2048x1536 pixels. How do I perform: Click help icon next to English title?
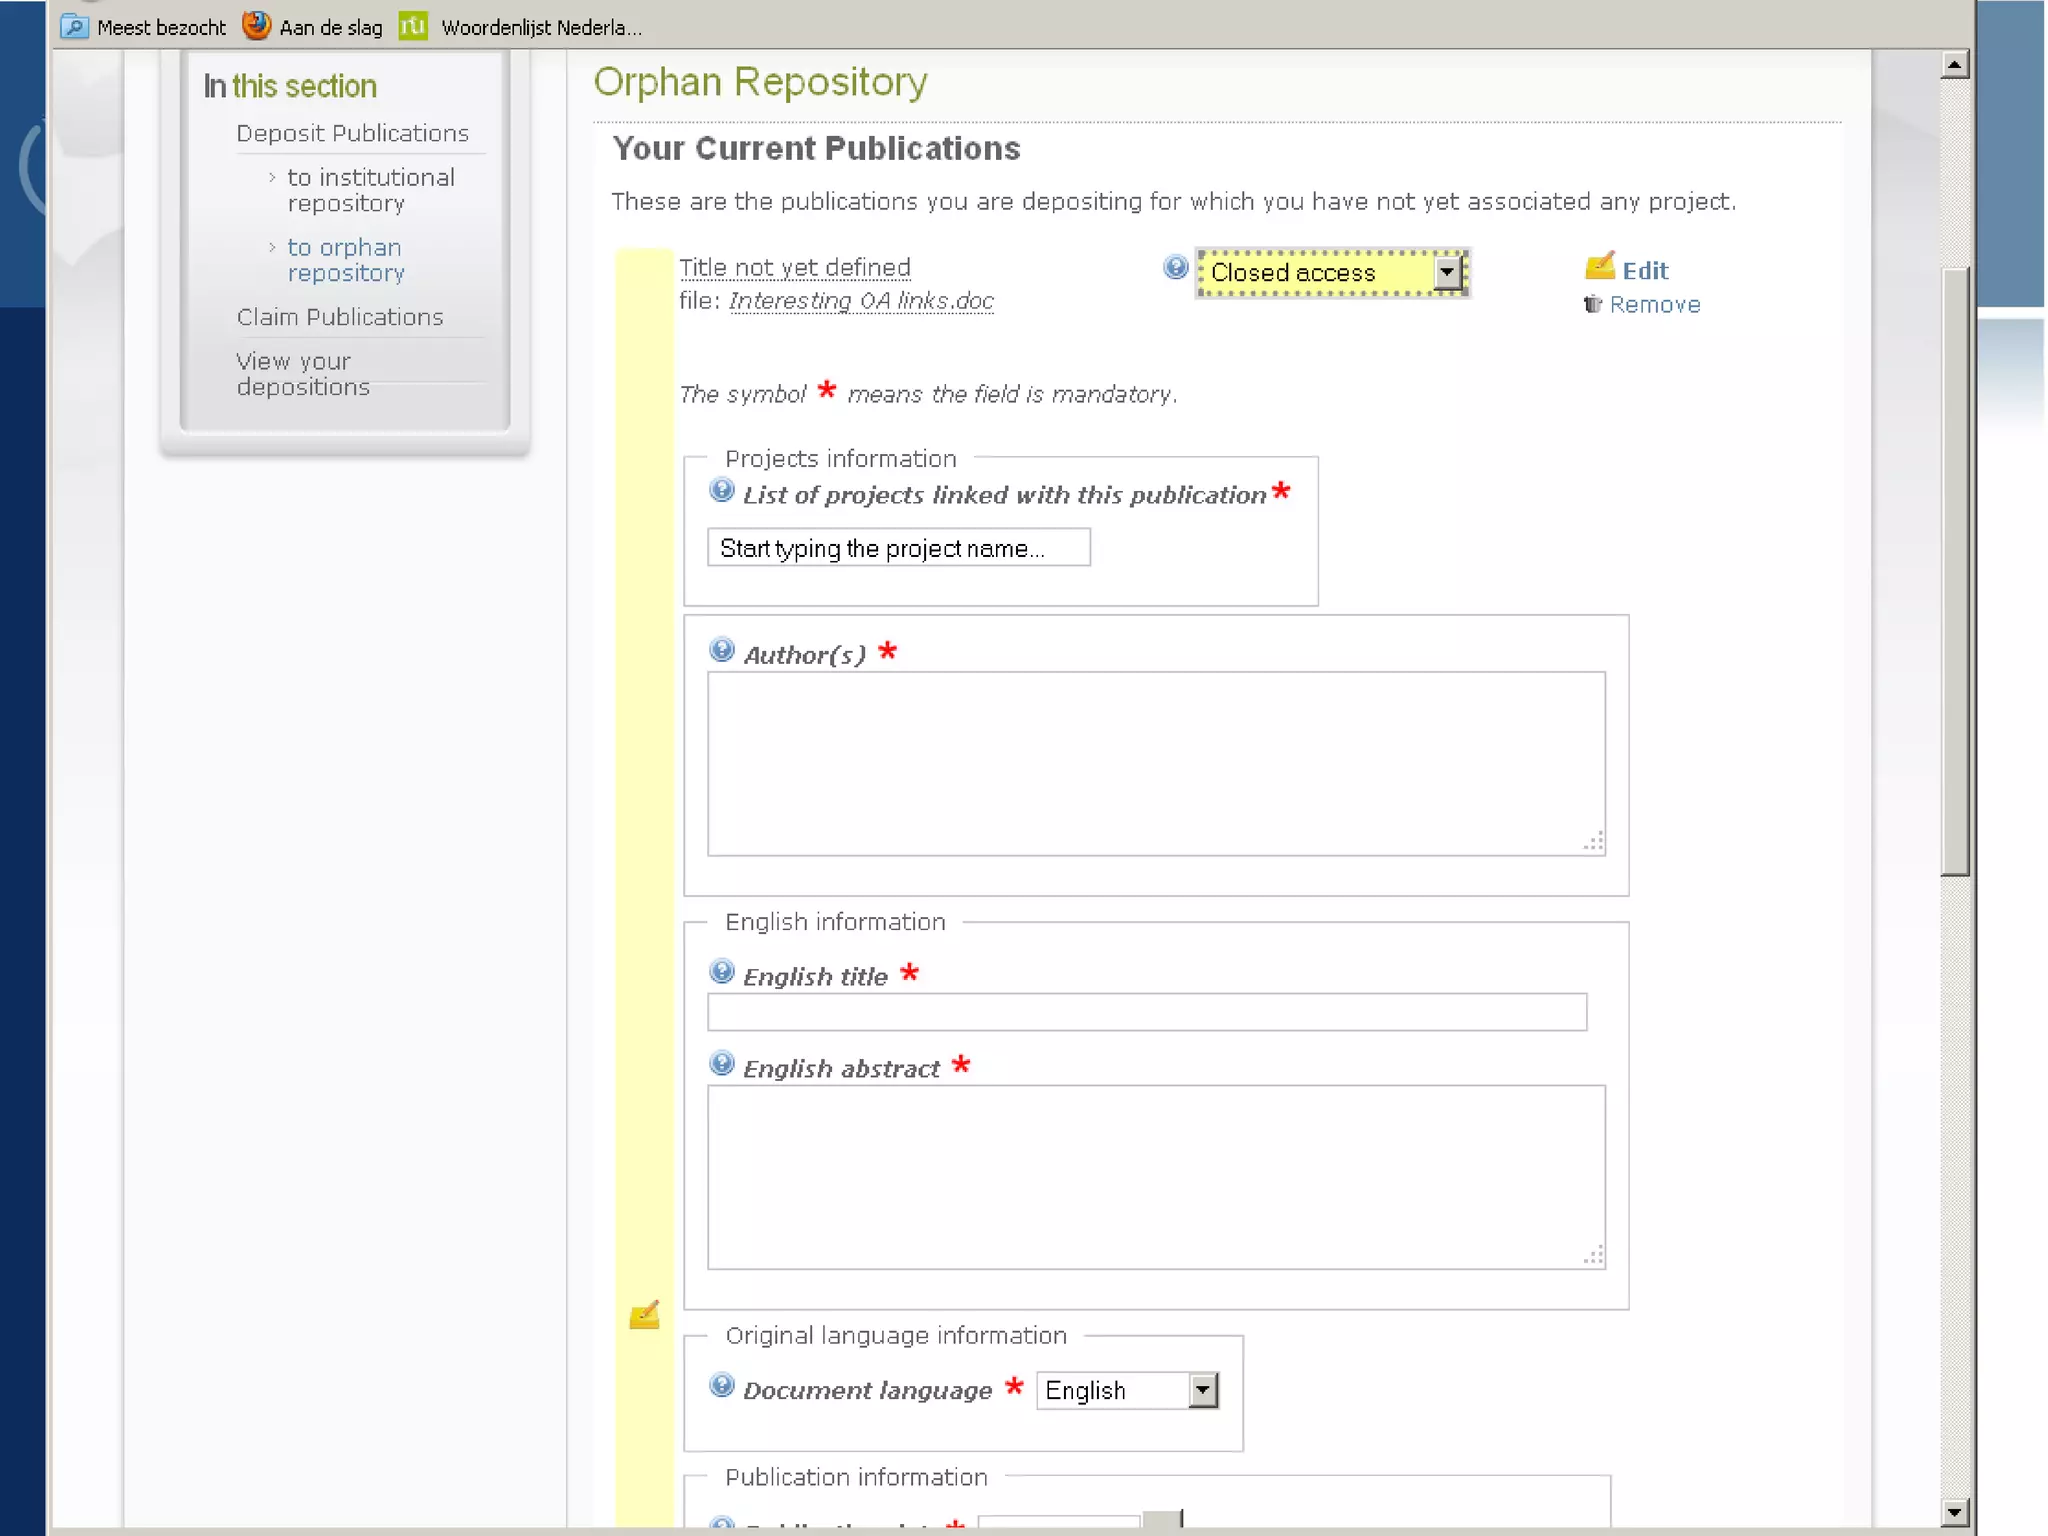pos(721,971)
